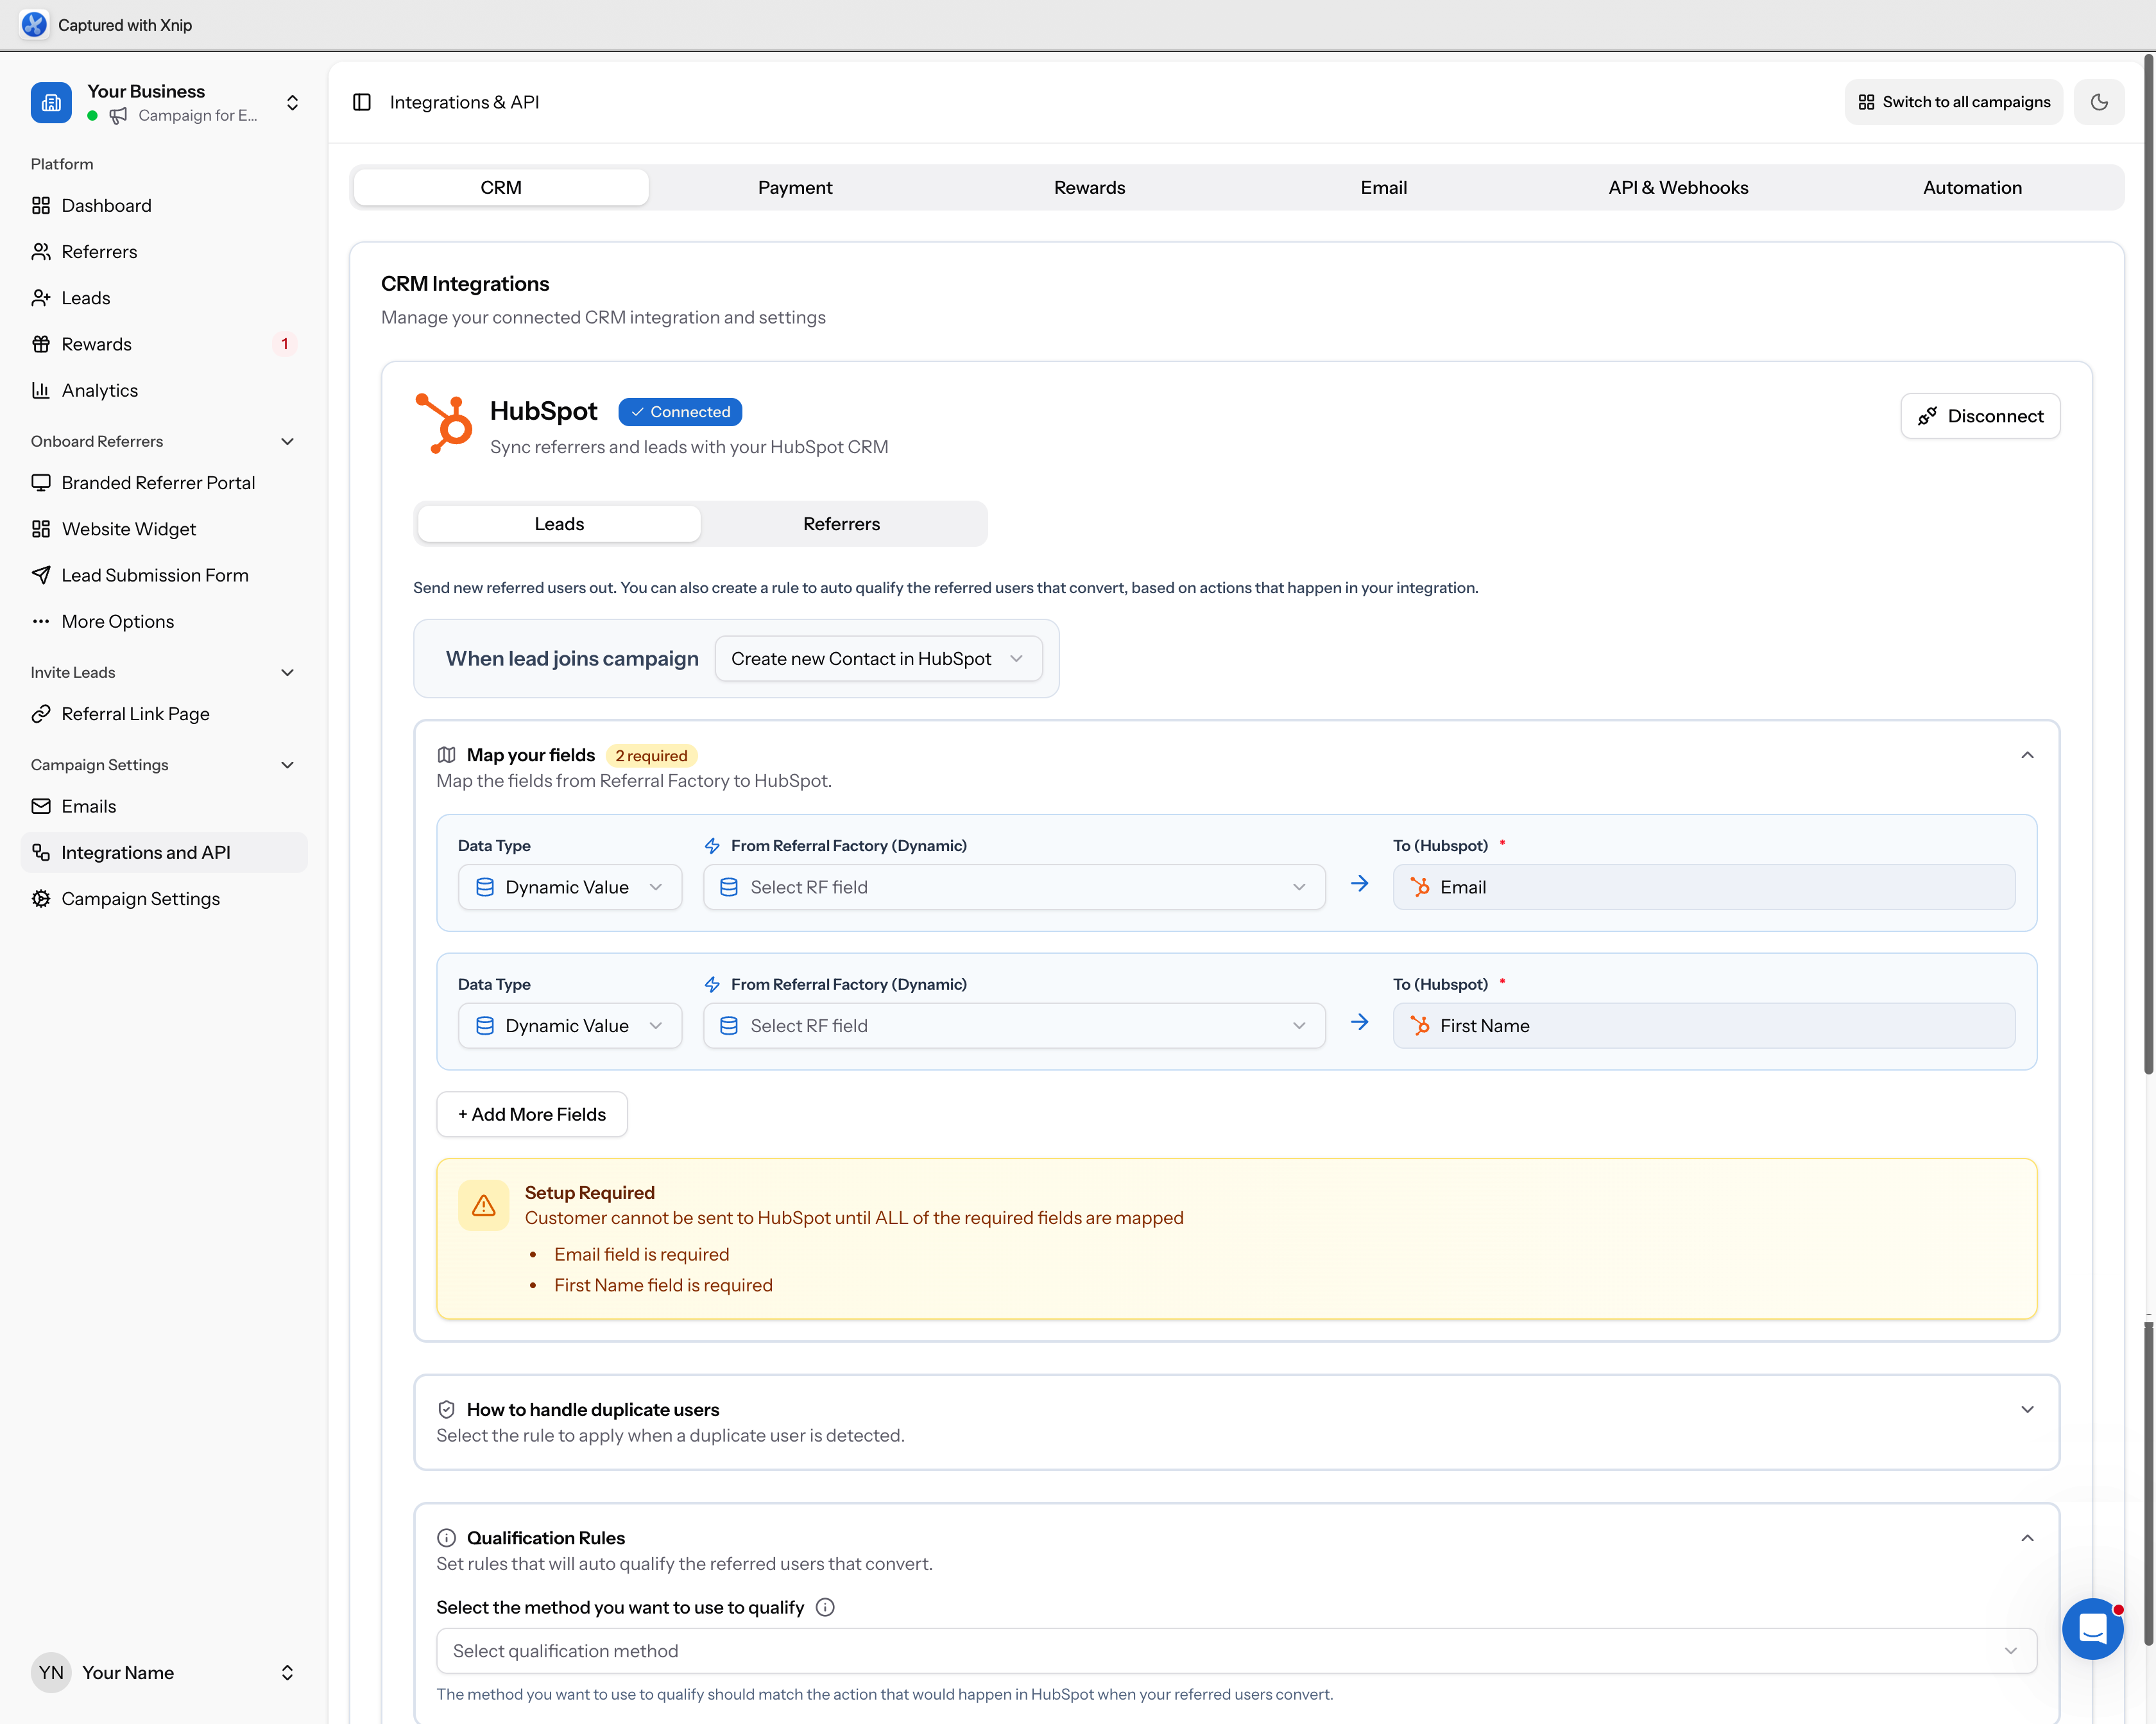Toggle dark mode with the moon icon
This screenshot has width=2156, height=1724.
2099,101
